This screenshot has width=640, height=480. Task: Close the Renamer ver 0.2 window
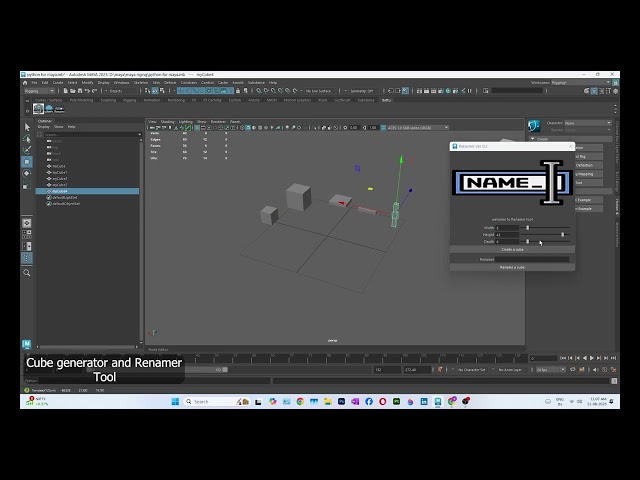[570, 146]
